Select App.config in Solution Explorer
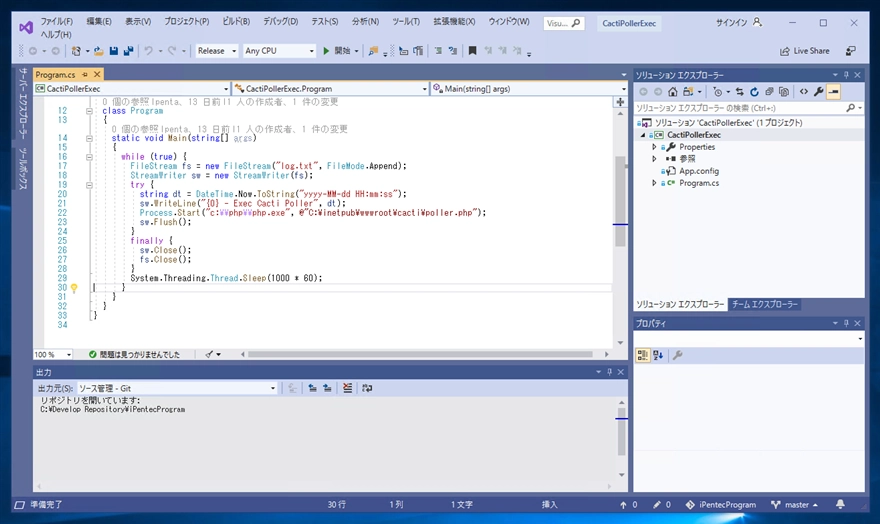The height and width of the screenshot is (524, 880). click(699, 171)
